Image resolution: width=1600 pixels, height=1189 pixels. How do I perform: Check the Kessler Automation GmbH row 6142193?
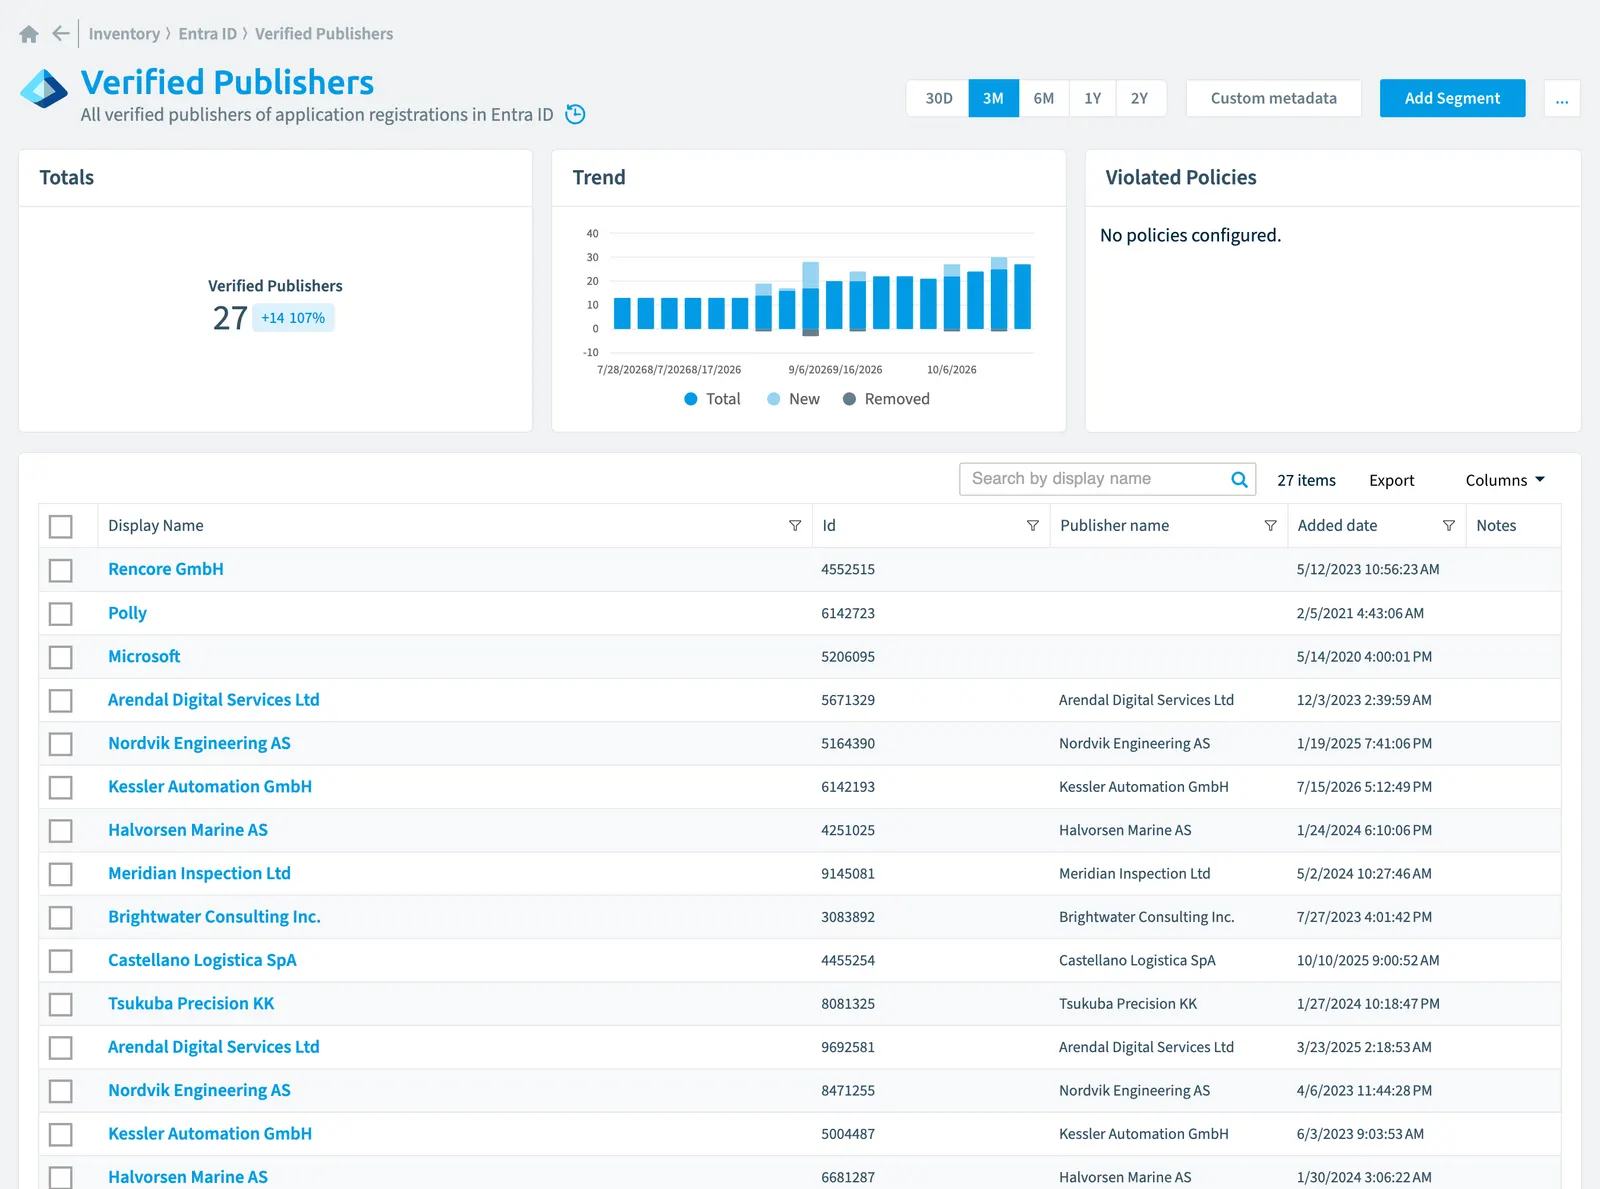61,787
